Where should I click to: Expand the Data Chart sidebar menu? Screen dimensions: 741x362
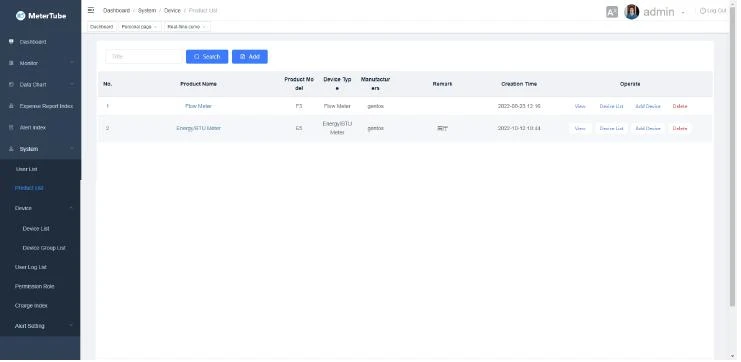(x=72, y=84)
